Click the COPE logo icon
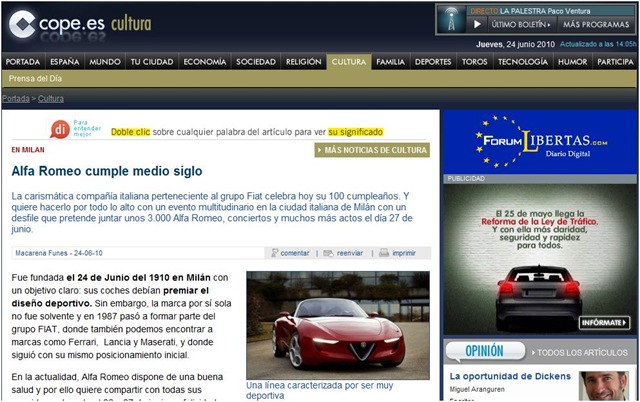 tap(22, 24)
